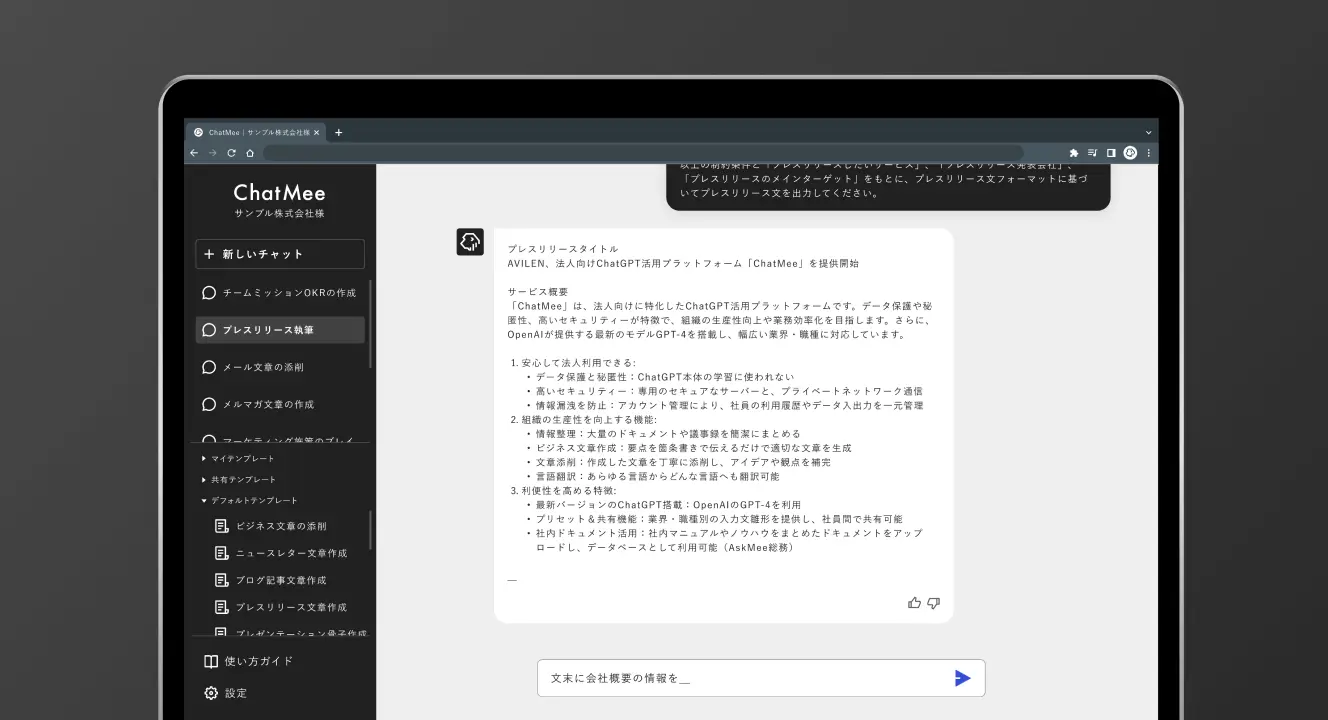Click the browser home icon
The width and height of the screenshot is (1328, 720).
pyautogui.click(x=250, y=153)
